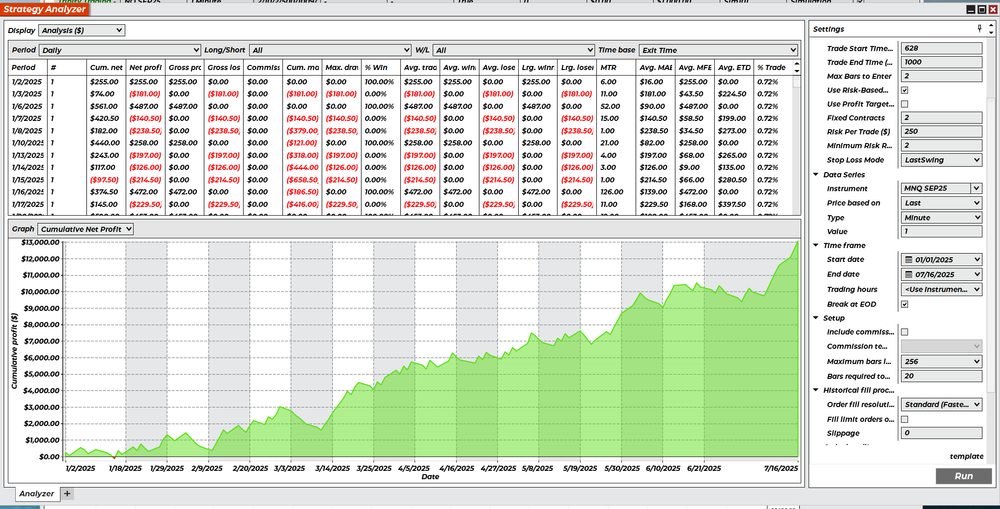Click the Trade Start Time field showing 628
The height and width of the screenshot is (509, 1000).
[x=941, y=48]
